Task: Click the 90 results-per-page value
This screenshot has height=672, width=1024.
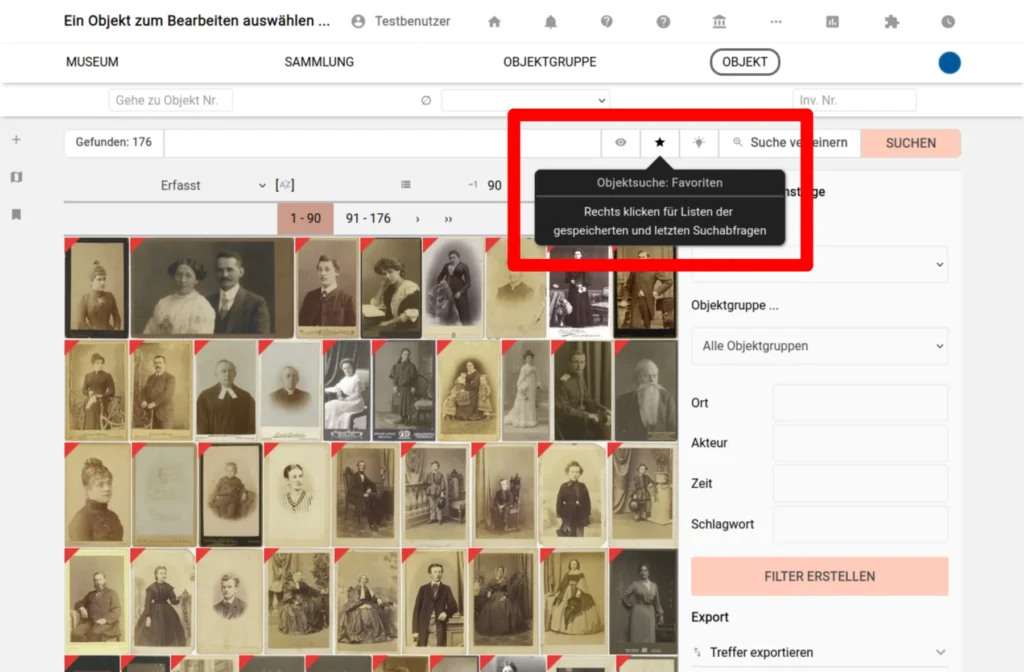Action: tap(494, 185)
